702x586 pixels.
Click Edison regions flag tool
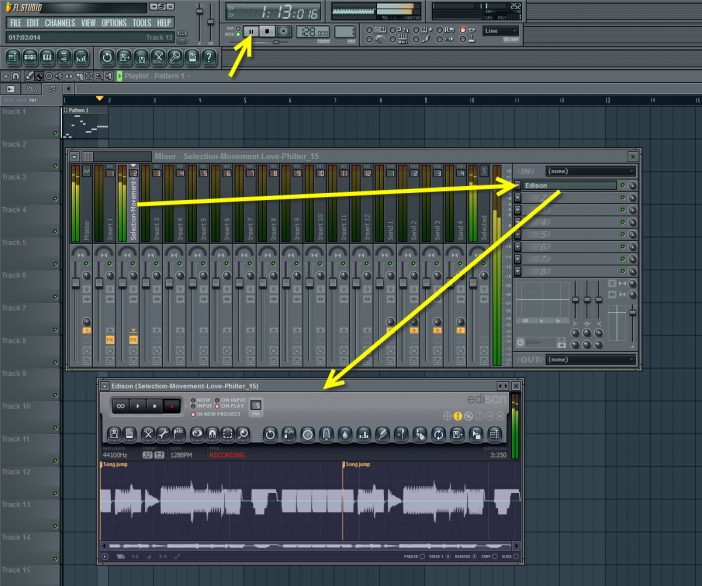tap(179, 434)
